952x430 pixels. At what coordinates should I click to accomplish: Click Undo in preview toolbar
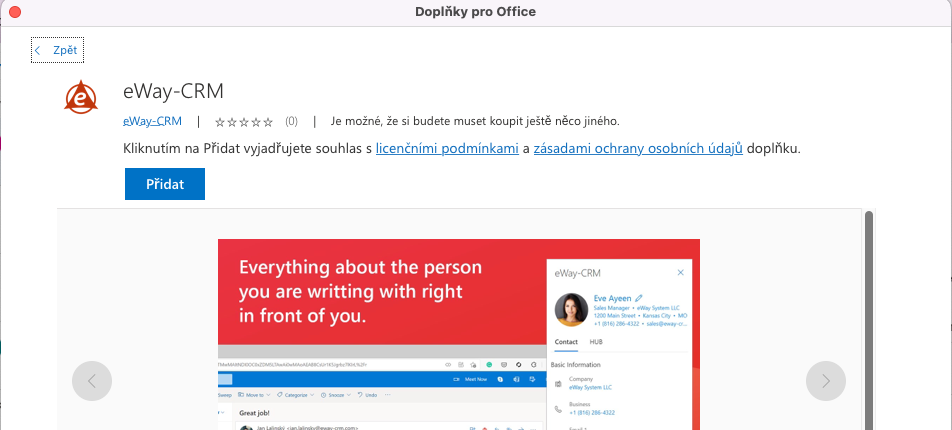pyautogui.click(x=367, y=395)
